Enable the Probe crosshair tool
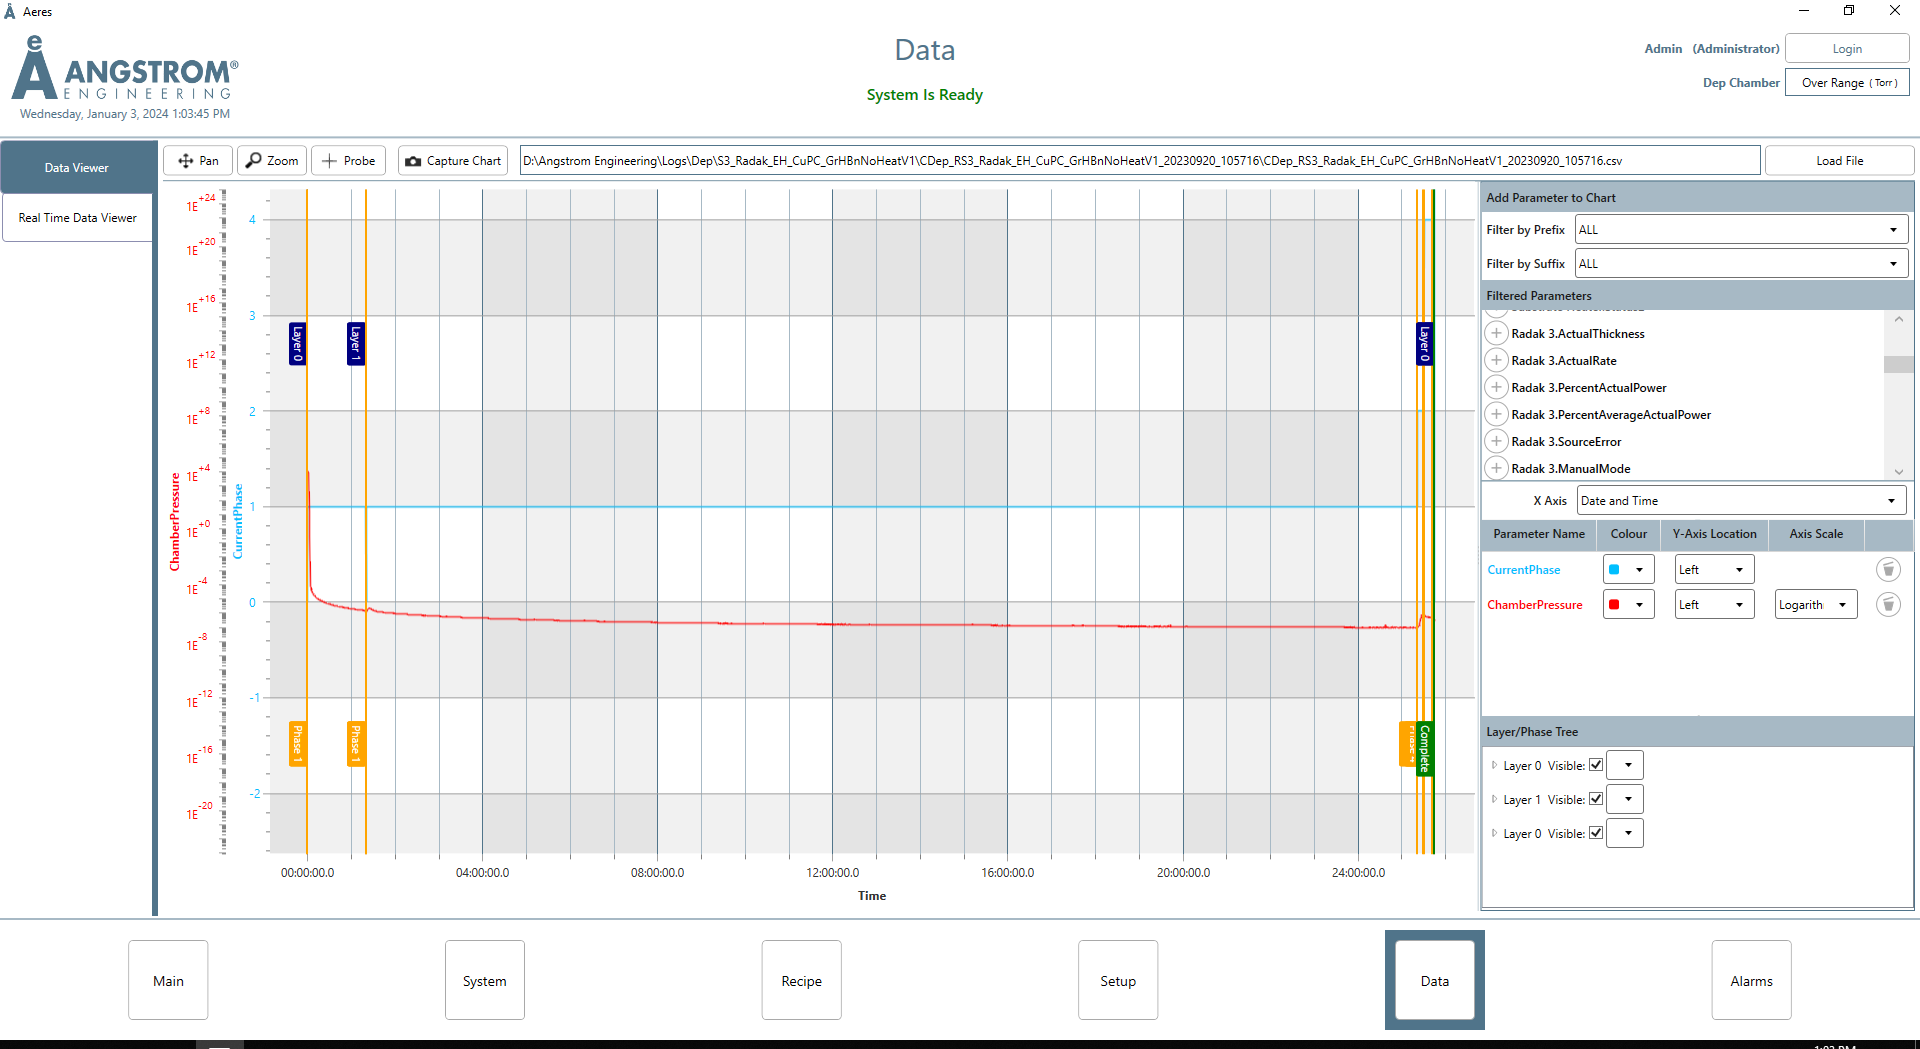Viewport: 1920px width, 1049px height. click(348, 161)
